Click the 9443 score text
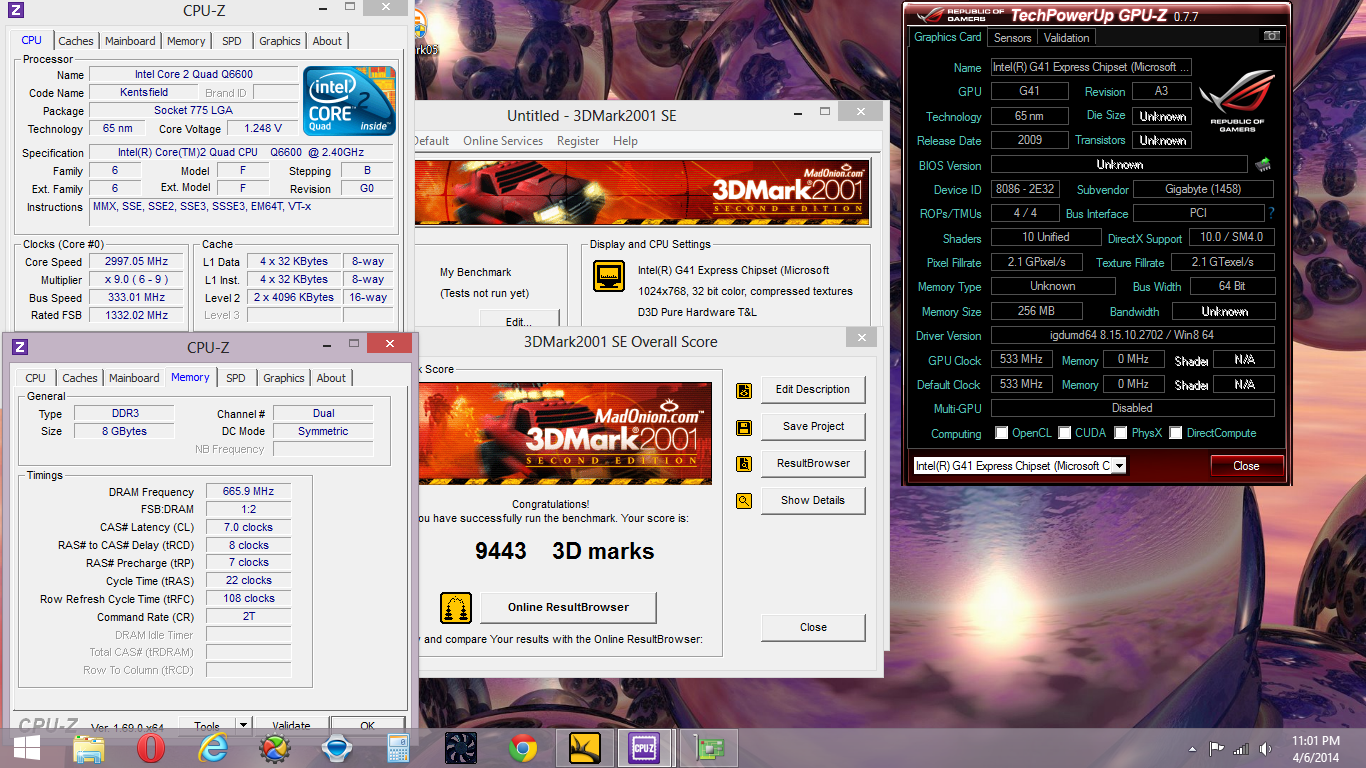 point(500,551)
